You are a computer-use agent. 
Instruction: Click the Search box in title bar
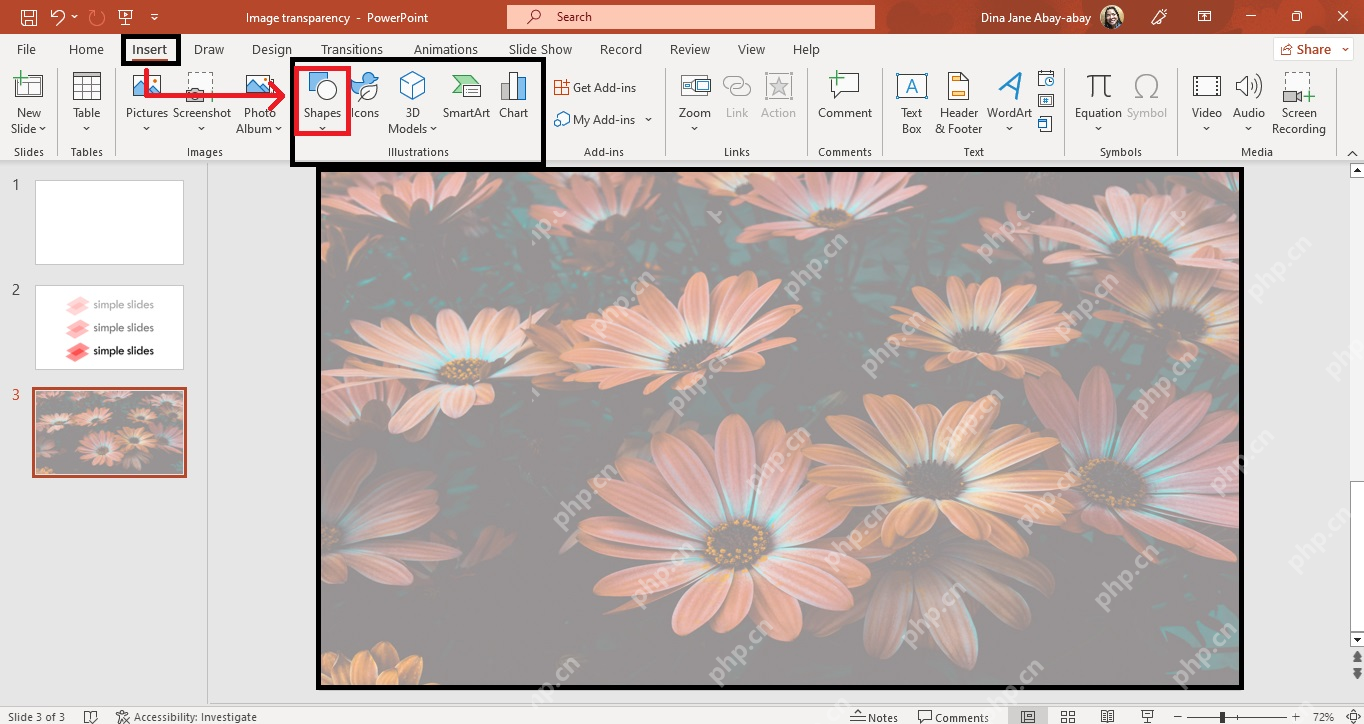click(x=691, y=17)
